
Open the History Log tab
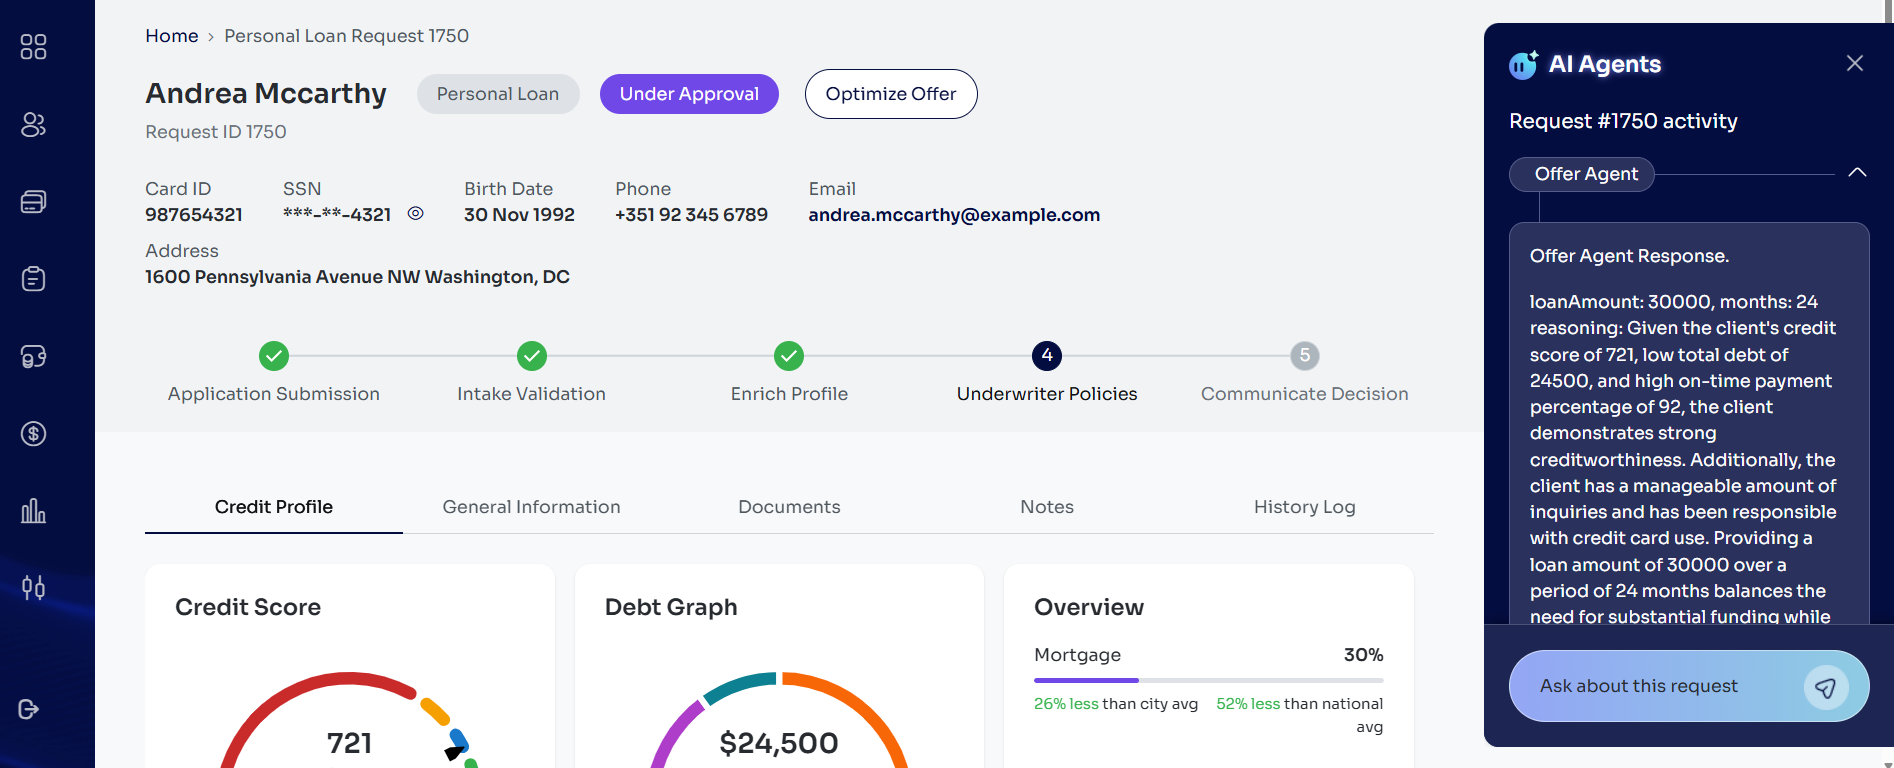(1304, 507)
